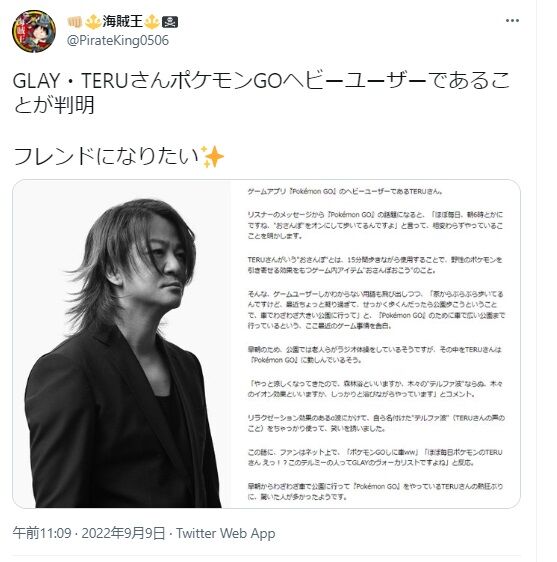Enlarge the black-and-white TERU portrait photo
The width and height of the screenshot is (557, 562).
122,344
